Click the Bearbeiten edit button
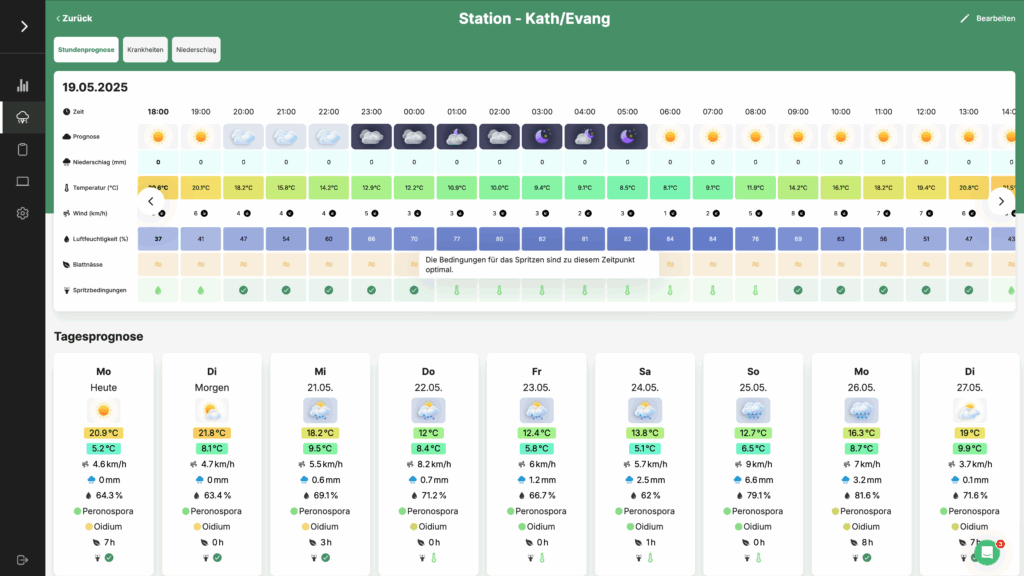Image resolution: width=1024 pixels, height=576 pixels. tap(987, 18)
